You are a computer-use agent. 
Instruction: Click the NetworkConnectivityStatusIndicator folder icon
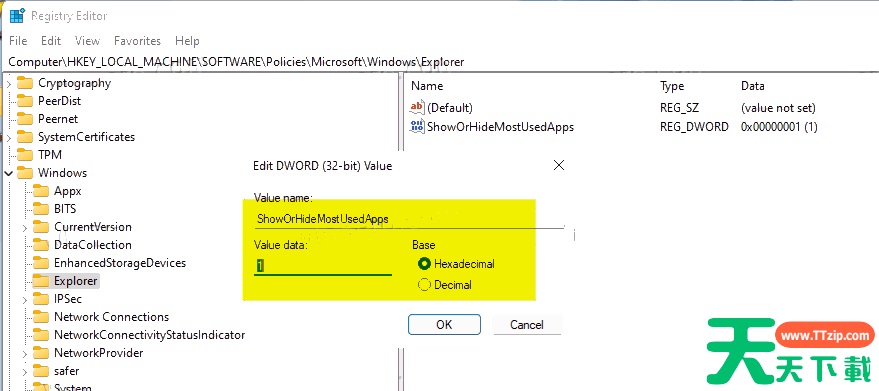click(x=41, y=335)
